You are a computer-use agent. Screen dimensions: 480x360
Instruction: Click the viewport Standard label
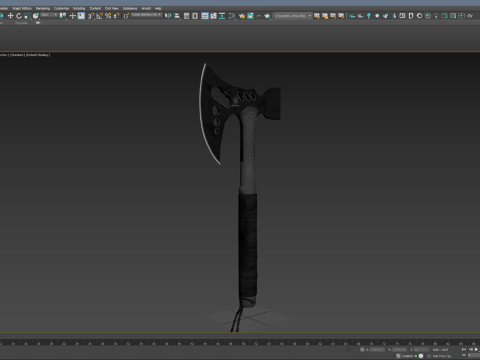(x=17, y=55)
